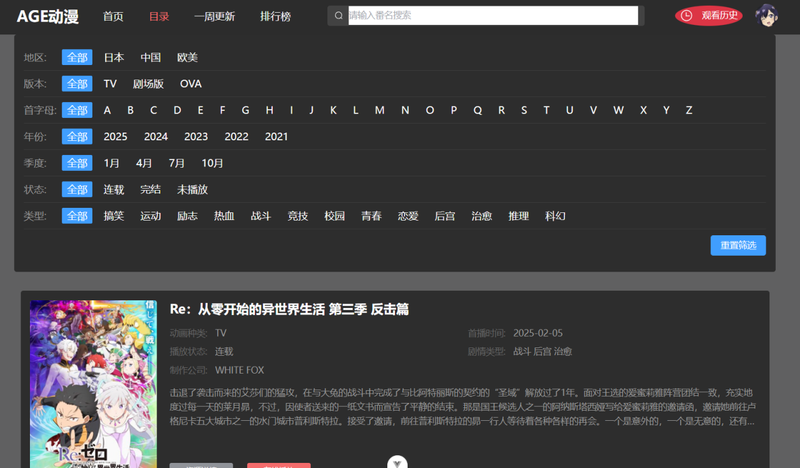Filter genre by 青春
800x468 pixels.
tap(371, 216)
